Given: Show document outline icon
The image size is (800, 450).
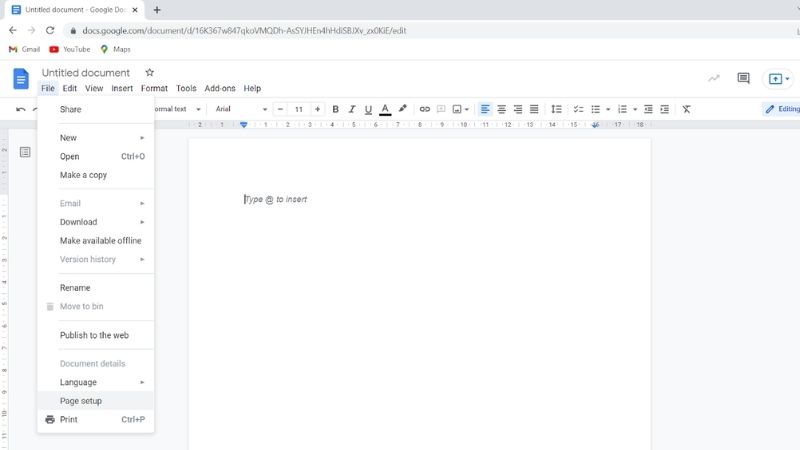Looking at the screenshot, I should click(25, 152).
